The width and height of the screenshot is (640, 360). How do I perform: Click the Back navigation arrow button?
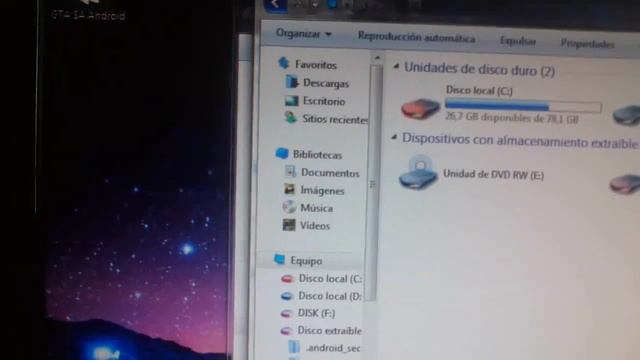tap(276, 5)
